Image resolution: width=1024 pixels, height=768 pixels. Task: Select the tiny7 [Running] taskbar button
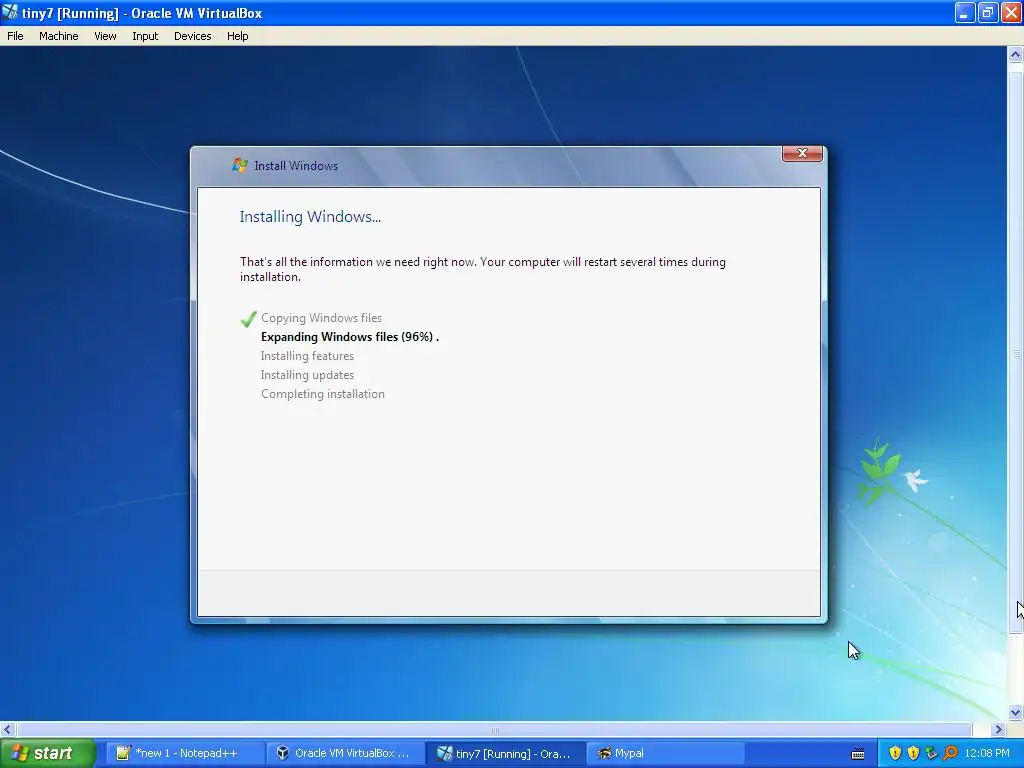[506, 754]
